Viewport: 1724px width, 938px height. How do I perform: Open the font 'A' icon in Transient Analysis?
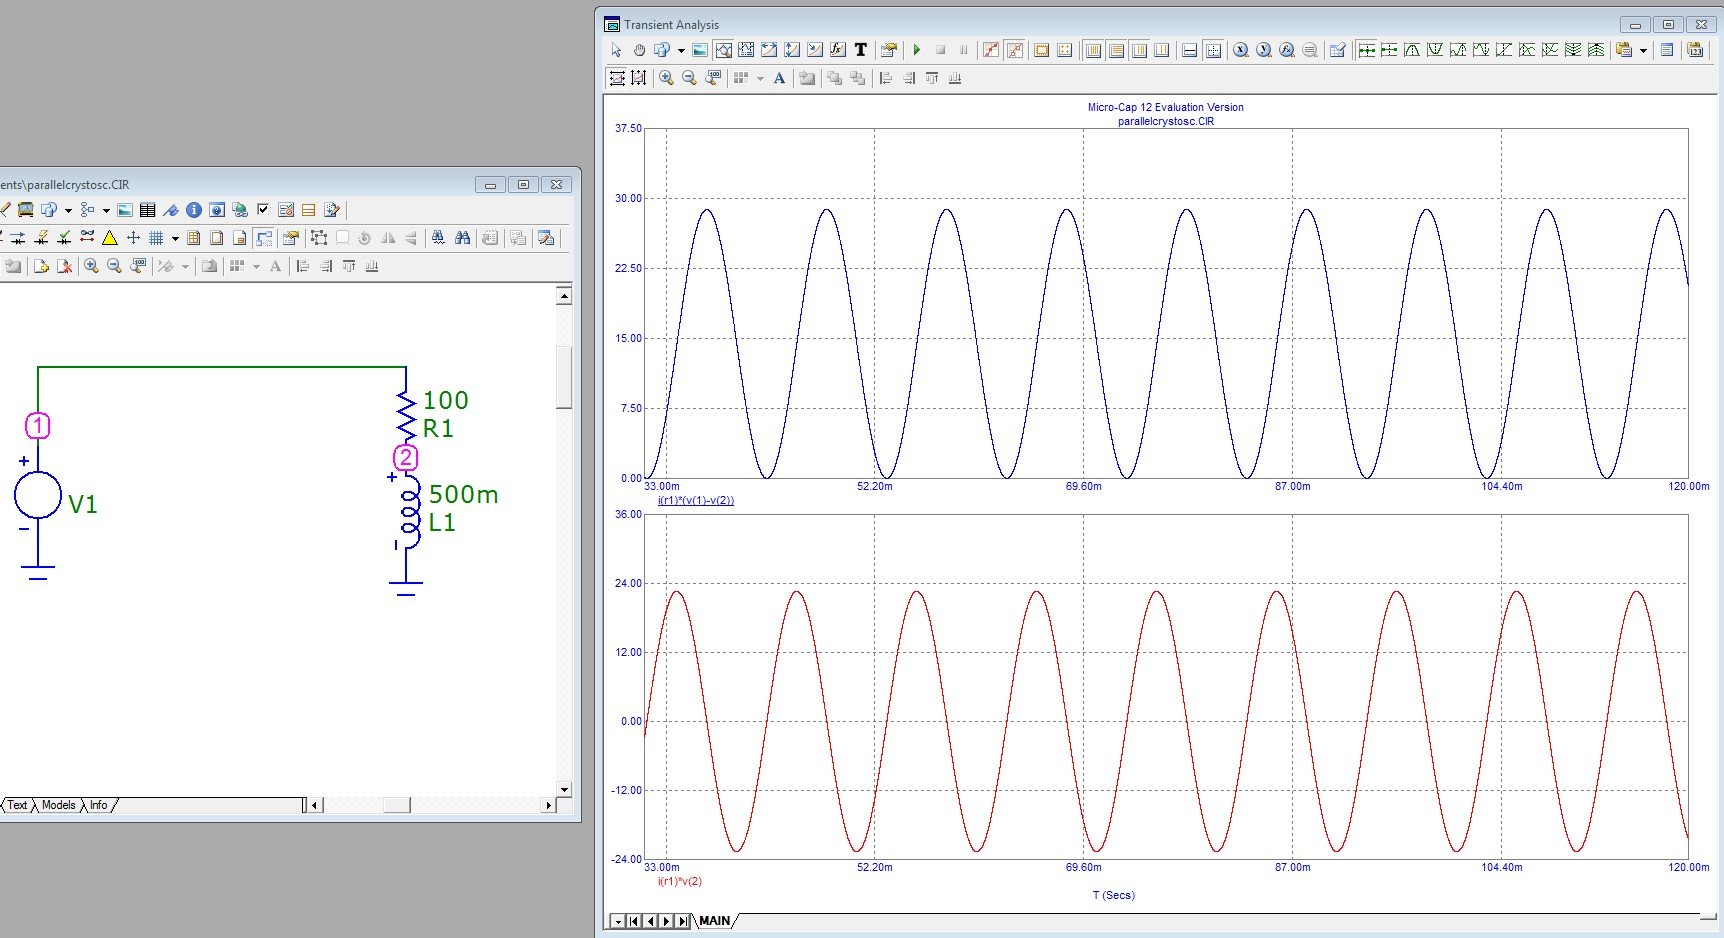pyautogui.click(x=779, y=78)
